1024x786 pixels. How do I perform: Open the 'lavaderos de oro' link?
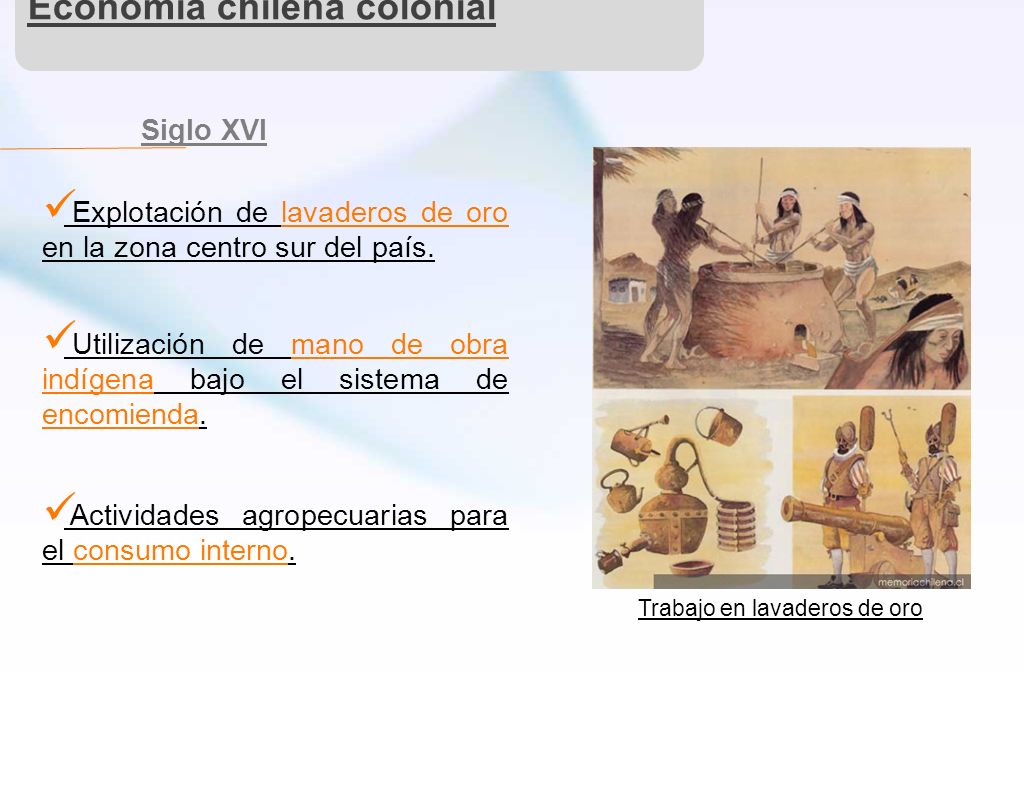(x=394, y=213)
